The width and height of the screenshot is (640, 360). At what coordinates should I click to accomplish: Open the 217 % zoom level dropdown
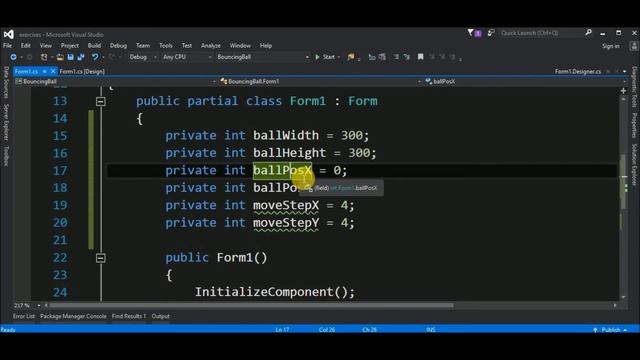point(39,305)
